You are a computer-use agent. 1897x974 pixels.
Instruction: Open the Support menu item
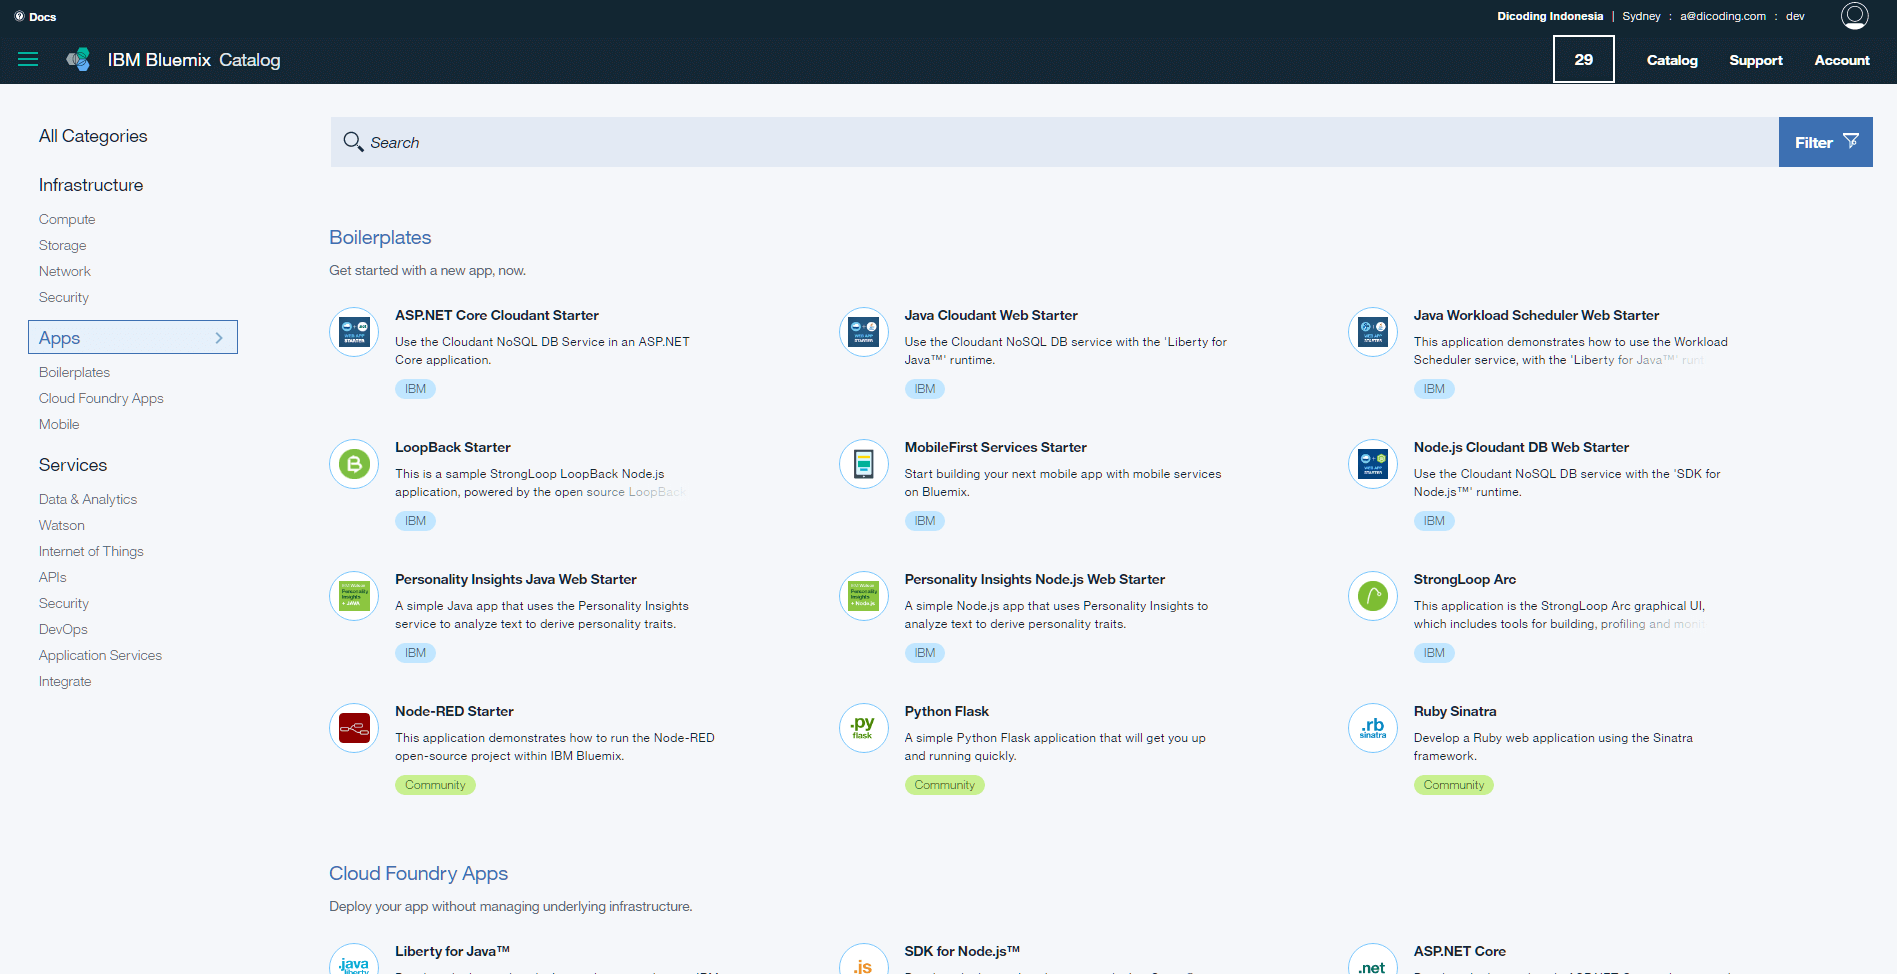pos(1755,60)
